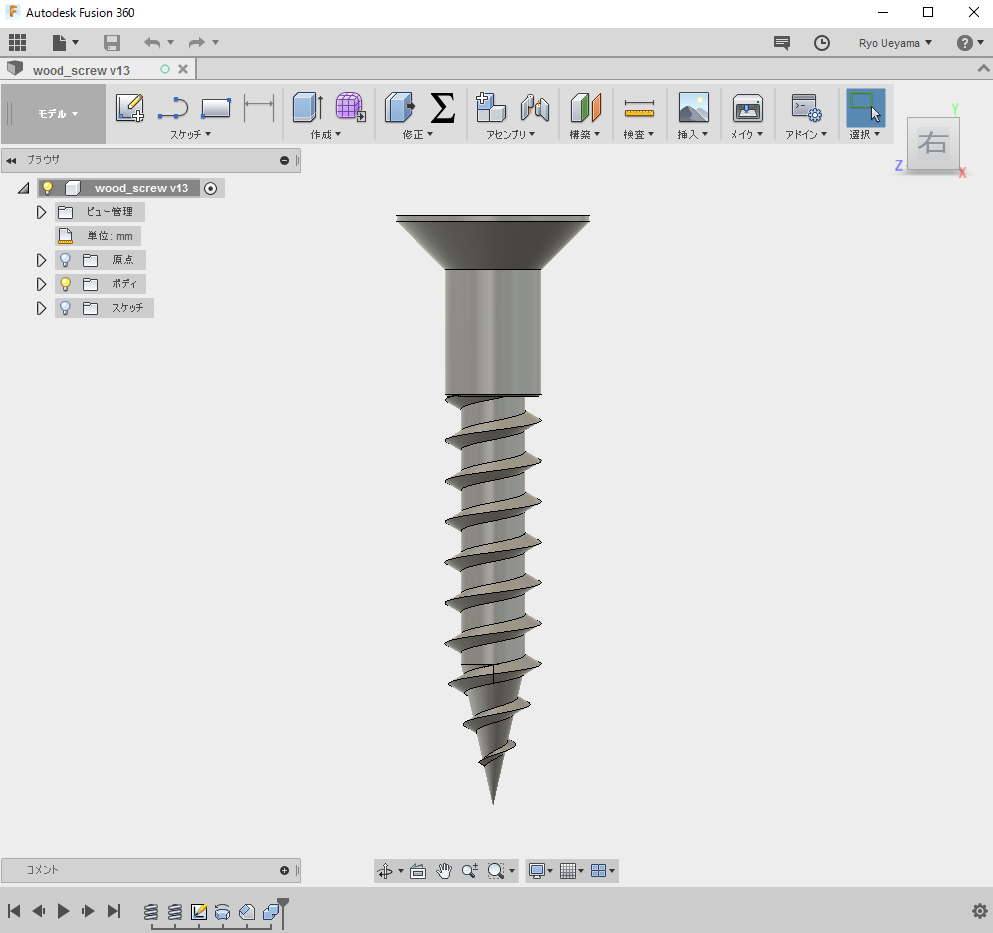
Task: Close the wood_screw v13 tab
Action: (x=183, y=69)
